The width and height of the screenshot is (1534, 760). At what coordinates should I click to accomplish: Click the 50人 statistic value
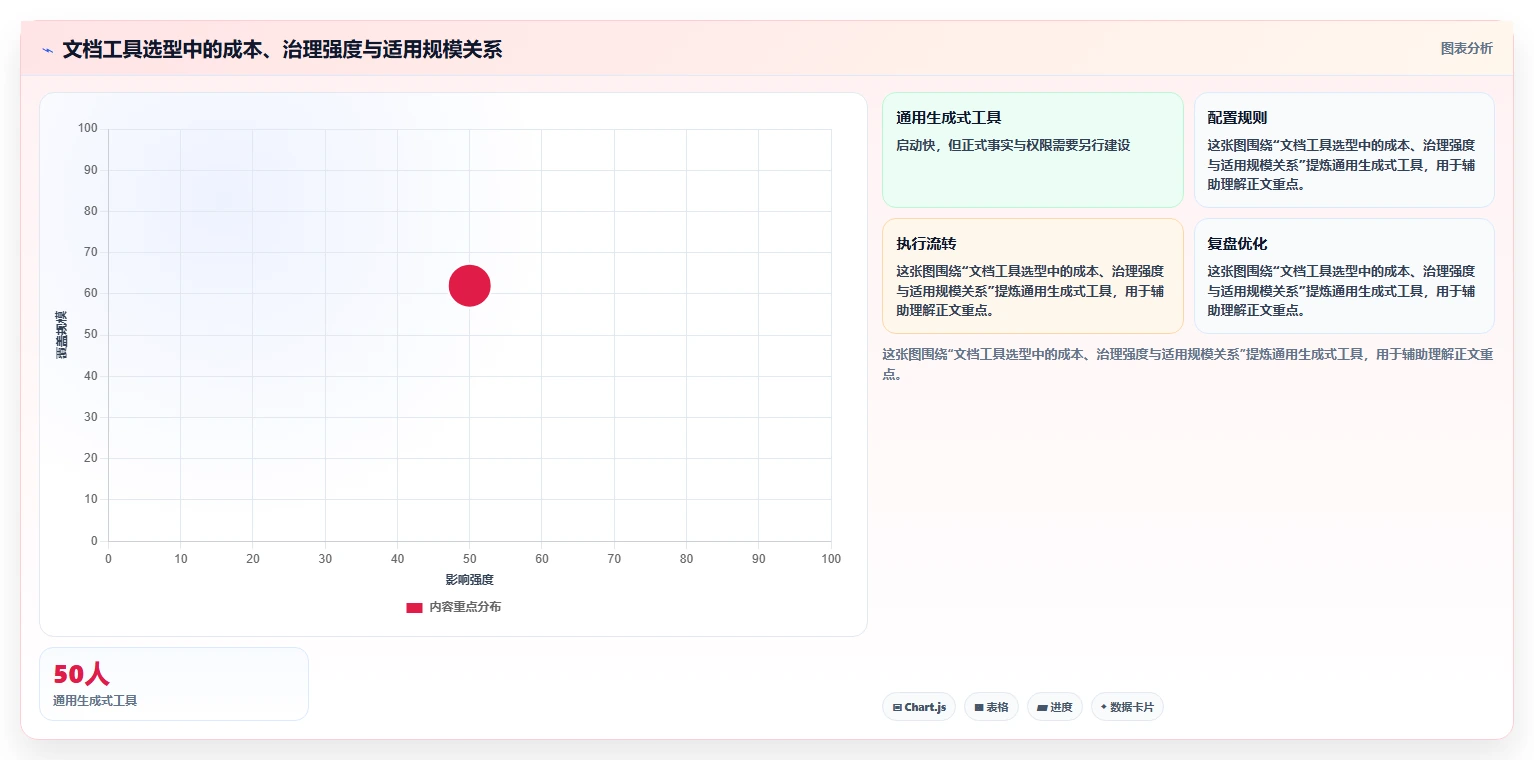coord(81,674)
